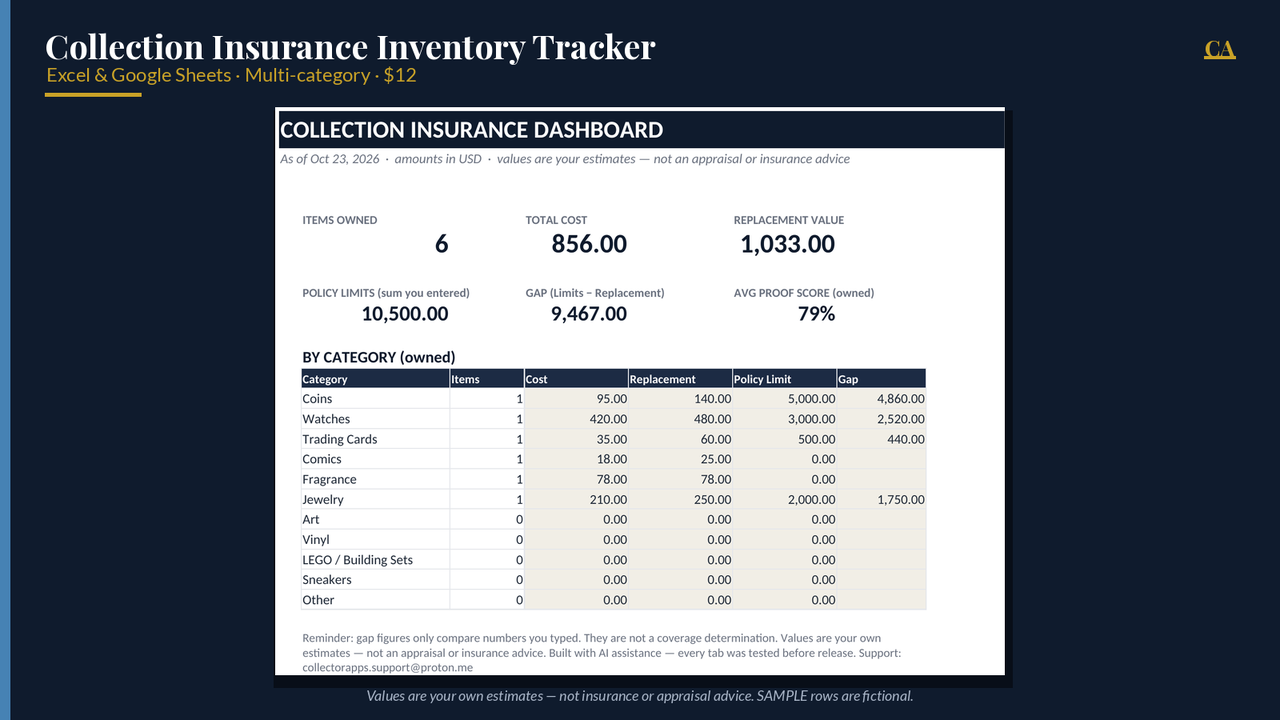
Task: Click the "Replacement" column header
Action: click(680, 379)
